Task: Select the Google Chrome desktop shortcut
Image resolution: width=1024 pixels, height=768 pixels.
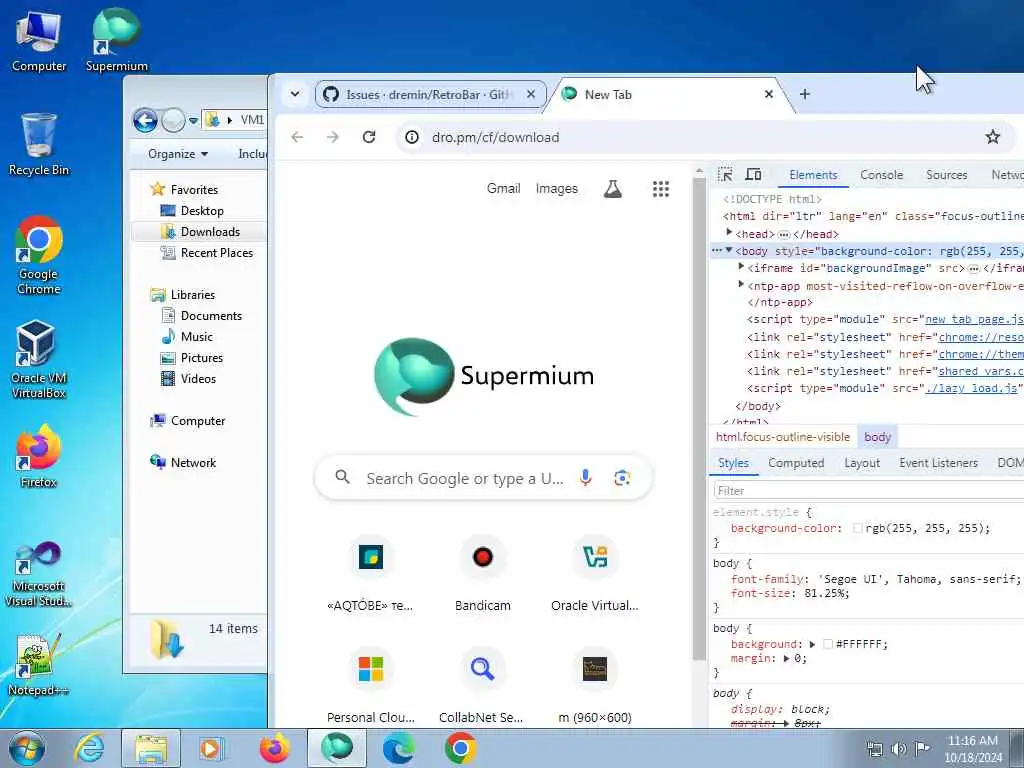Action: pyautogui.click(x=39, y=255)
